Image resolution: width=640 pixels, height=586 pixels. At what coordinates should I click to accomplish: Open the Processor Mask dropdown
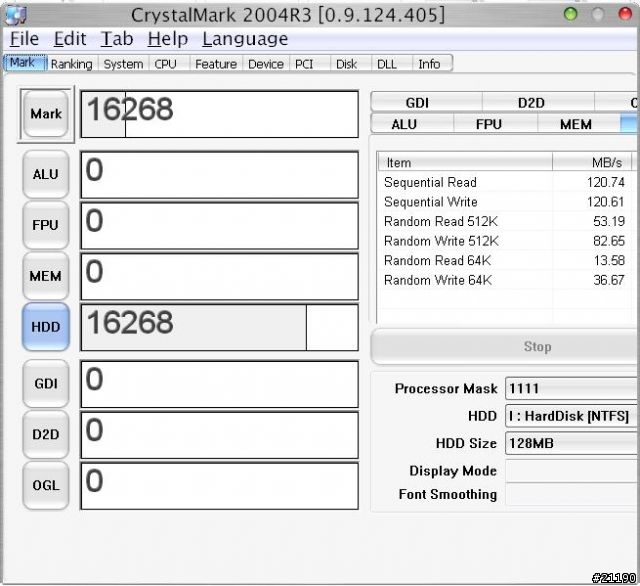[572, 388]
